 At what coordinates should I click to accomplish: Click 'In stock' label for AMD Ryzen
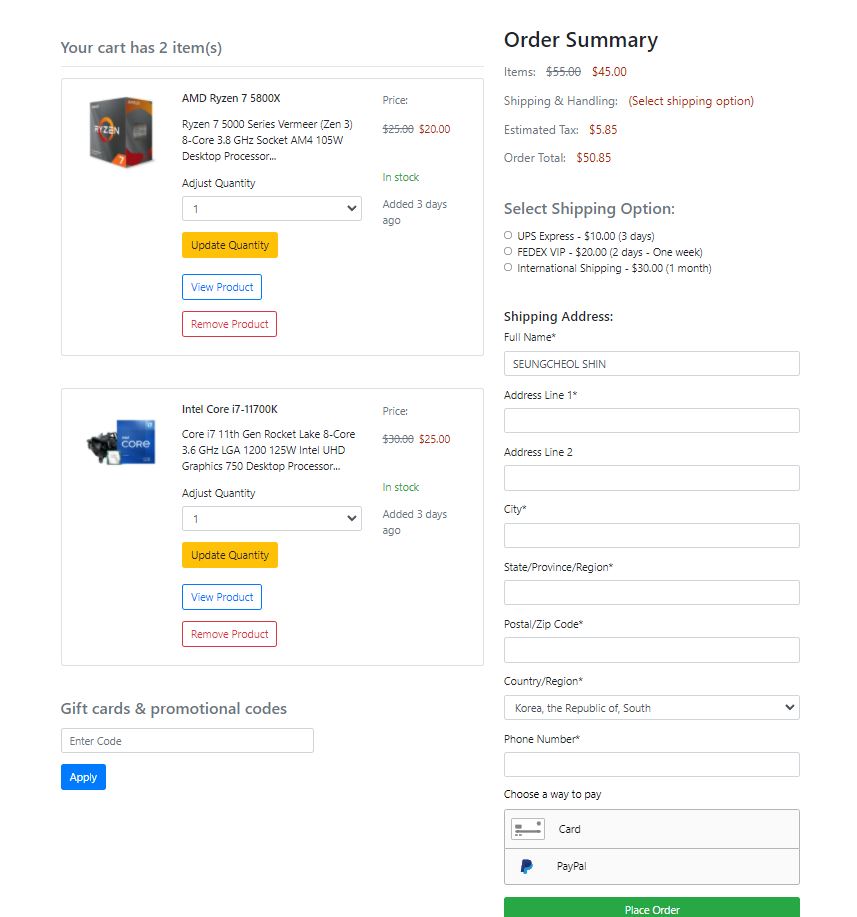coord(401,177)
